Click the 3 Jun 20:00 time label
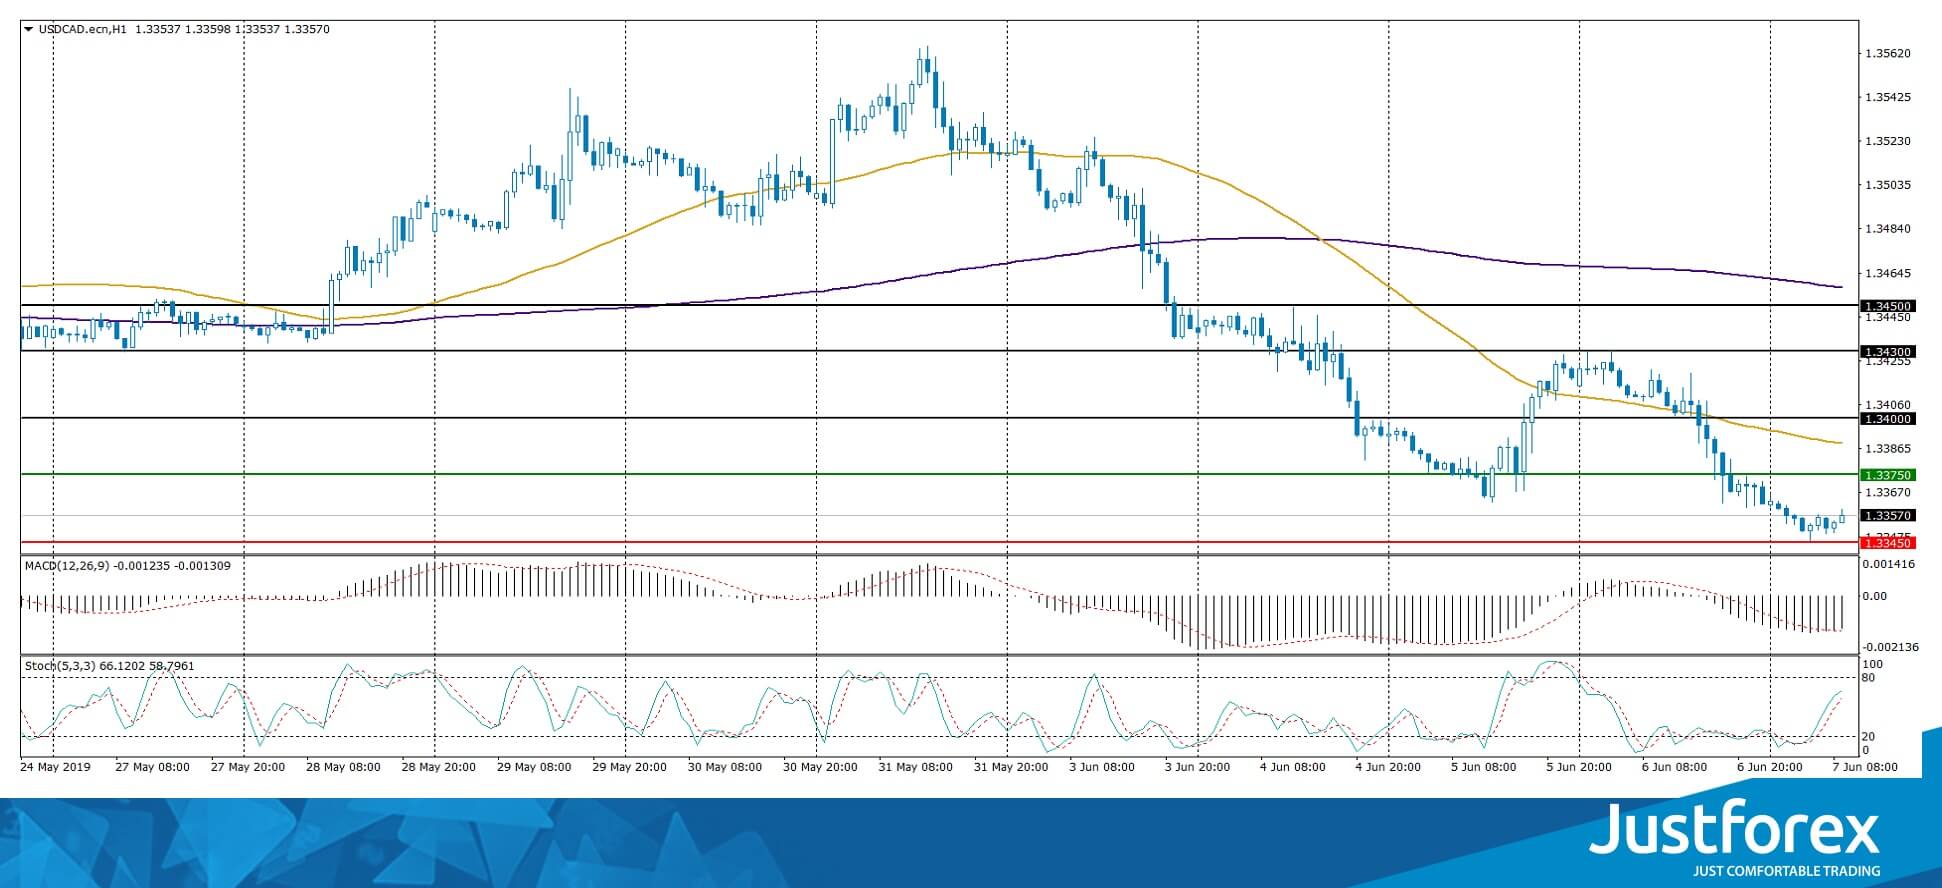1942x888 pixels. tap(1197, 767)
